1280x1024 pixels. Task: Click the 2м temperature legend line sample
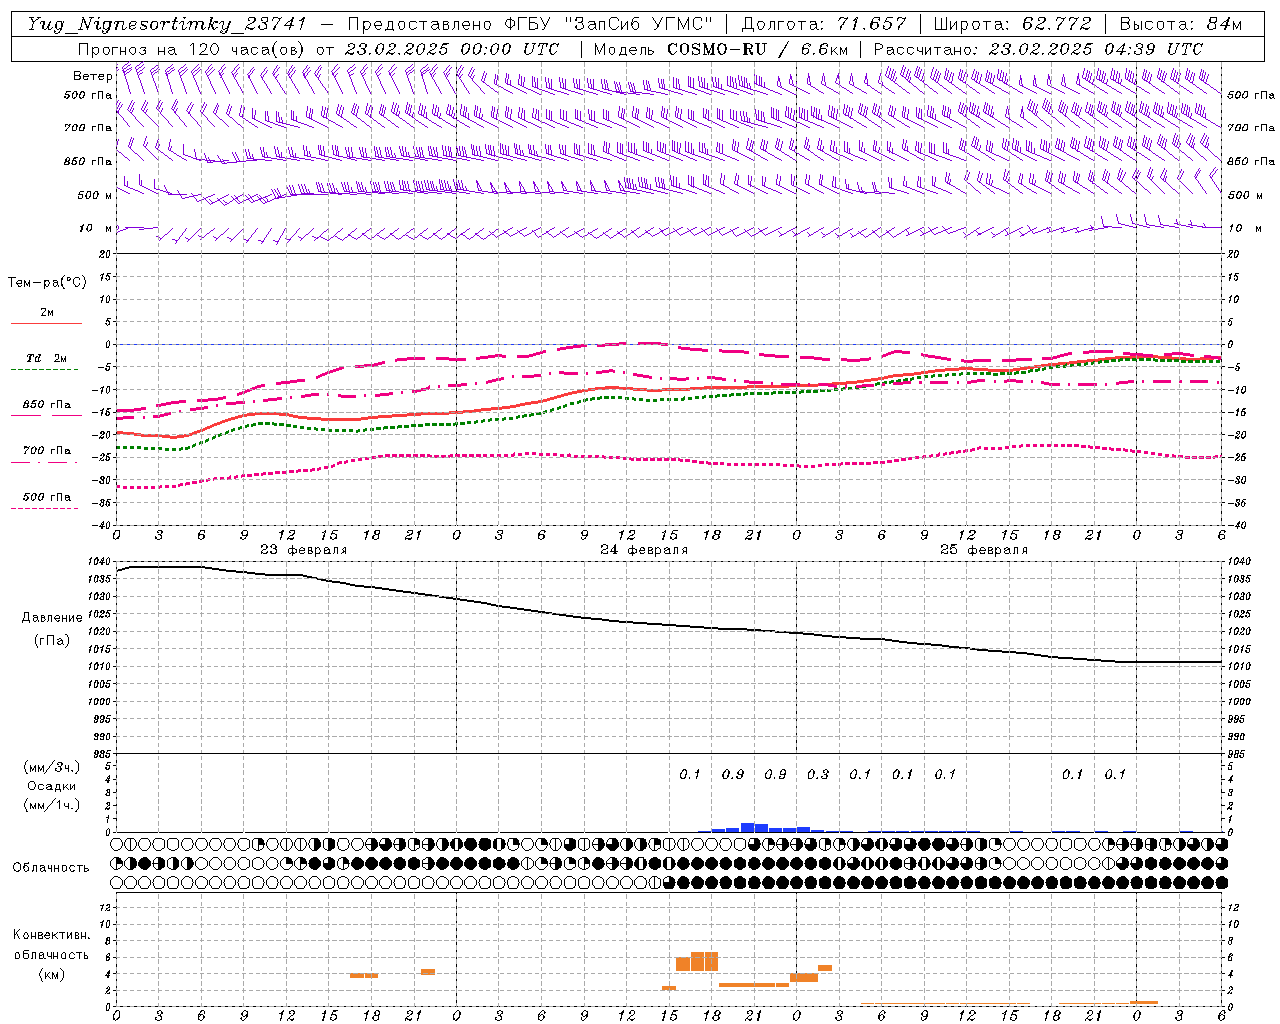pyautogui.click(x=46, y=323)
